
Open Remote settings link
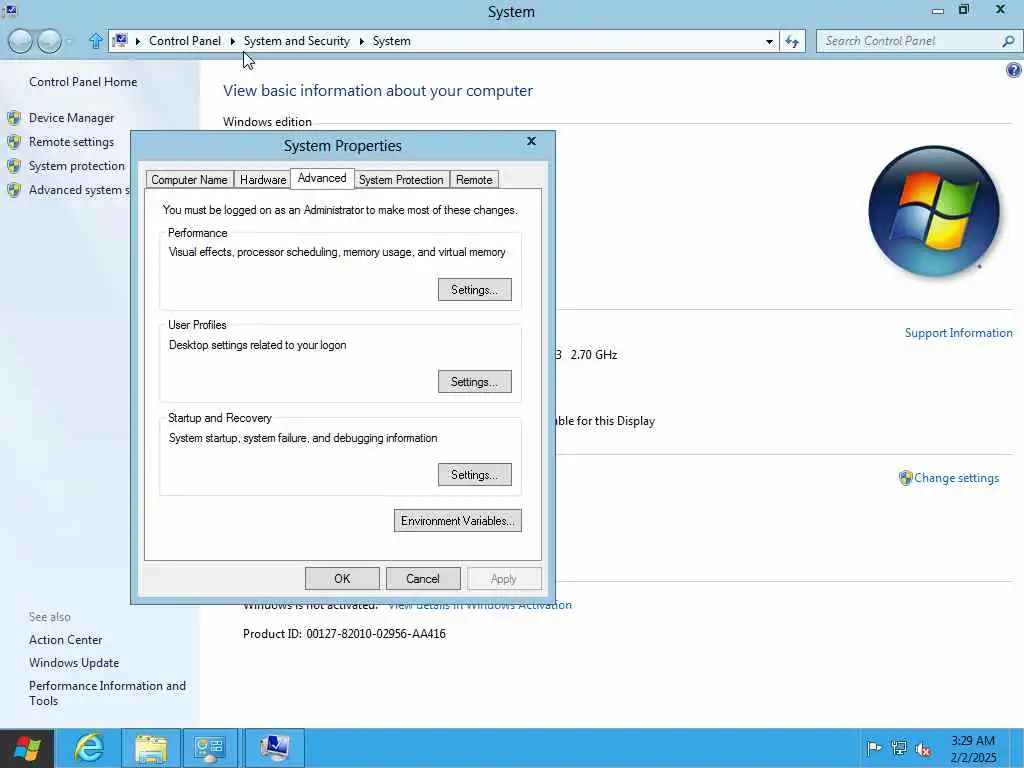coord(71,142)
